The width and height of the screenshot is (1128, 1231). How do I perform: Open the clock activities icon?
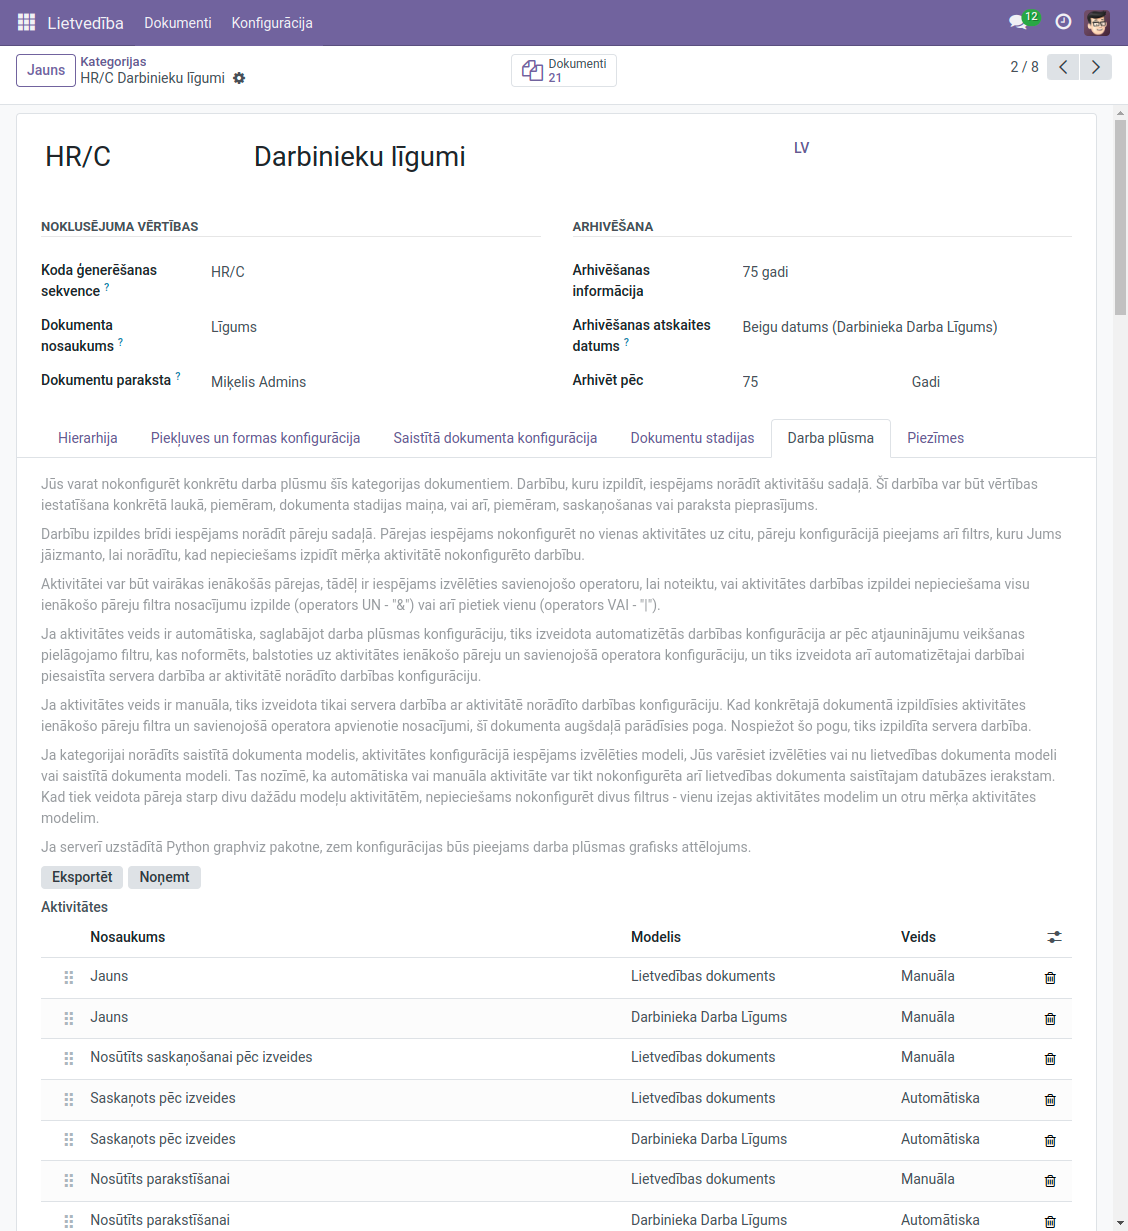click(x=1063, y=22)
